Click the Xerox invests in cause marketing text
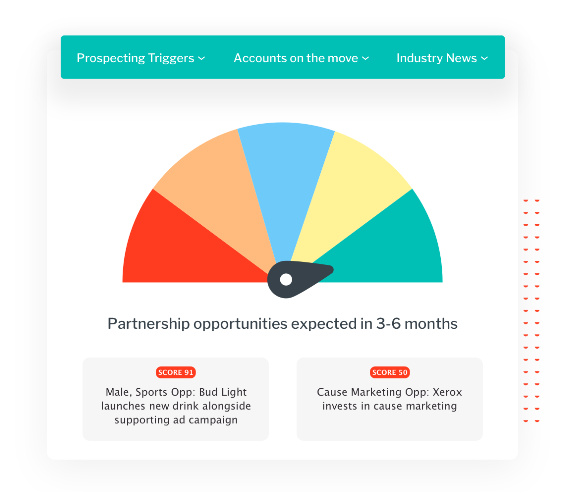 pyautogui.click(x=390, y=399)
